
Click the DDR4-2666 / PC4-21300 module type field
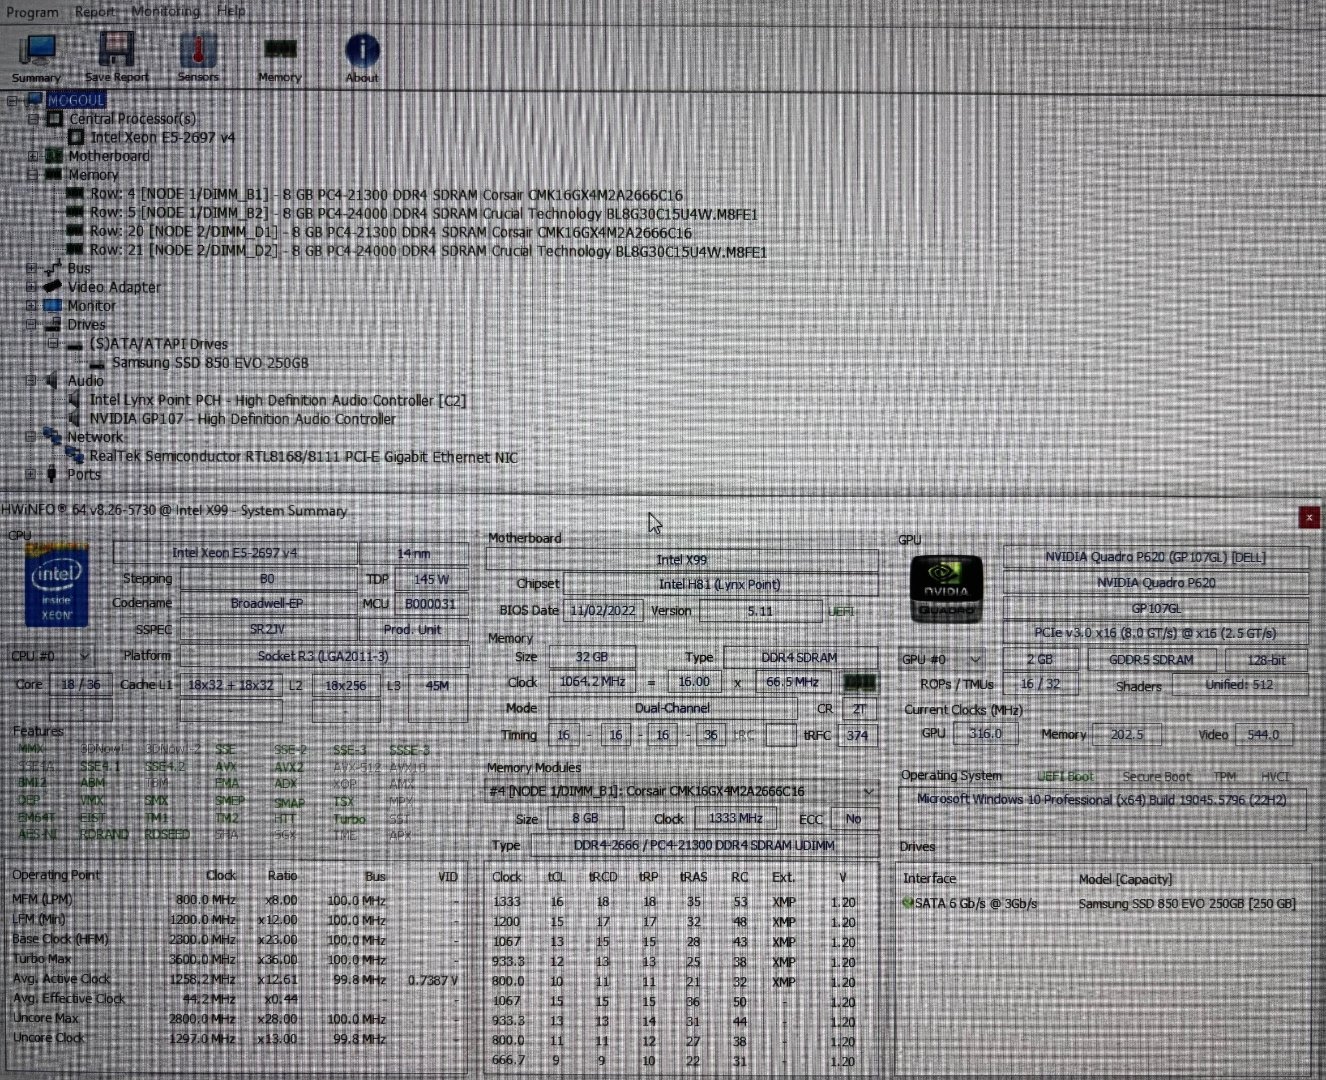(703, 846)
